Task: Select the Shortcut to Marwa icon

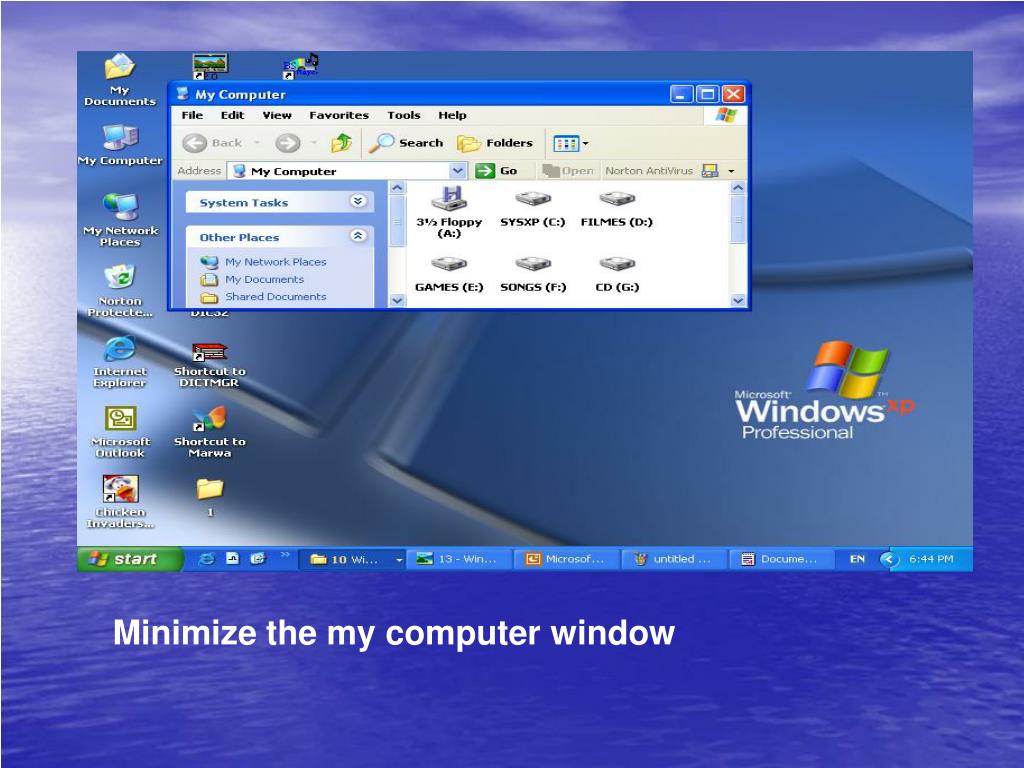Action: pos(210,432)
